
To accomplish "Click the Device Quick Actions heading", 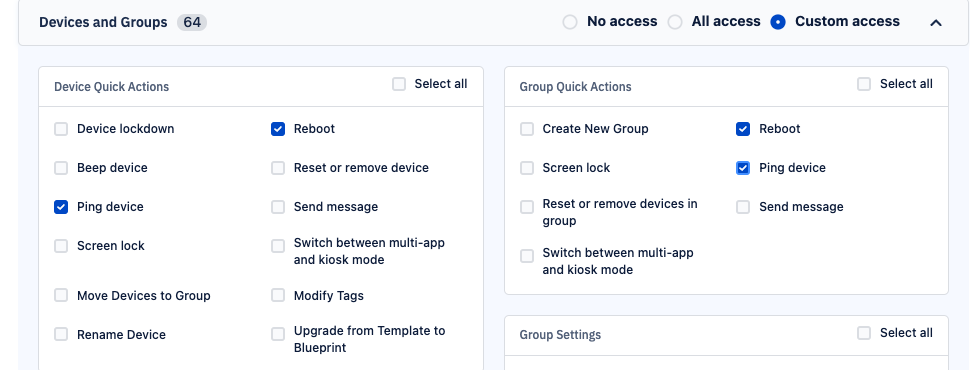I will 111,87.
